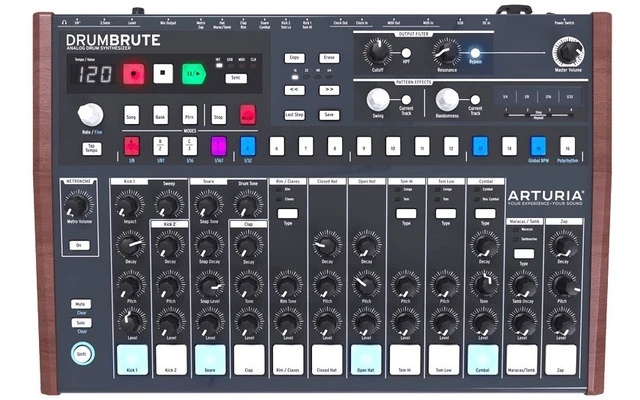Image resolution: width=640 pixels, height=400 pixels.
Task: Trigger the Clap pad
Action: pos(249,360)
